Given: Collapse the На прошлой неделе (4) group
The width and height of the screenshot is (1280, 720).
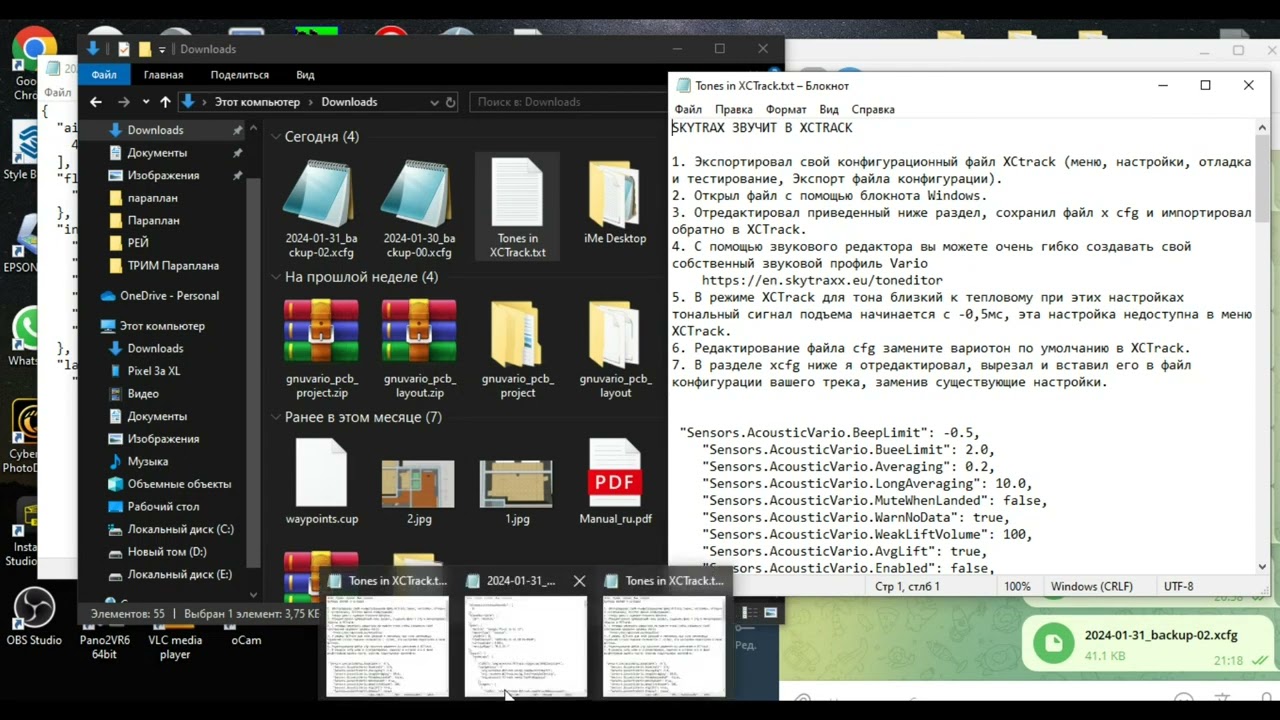Looking at the screenshot, I should coord(276,277).
